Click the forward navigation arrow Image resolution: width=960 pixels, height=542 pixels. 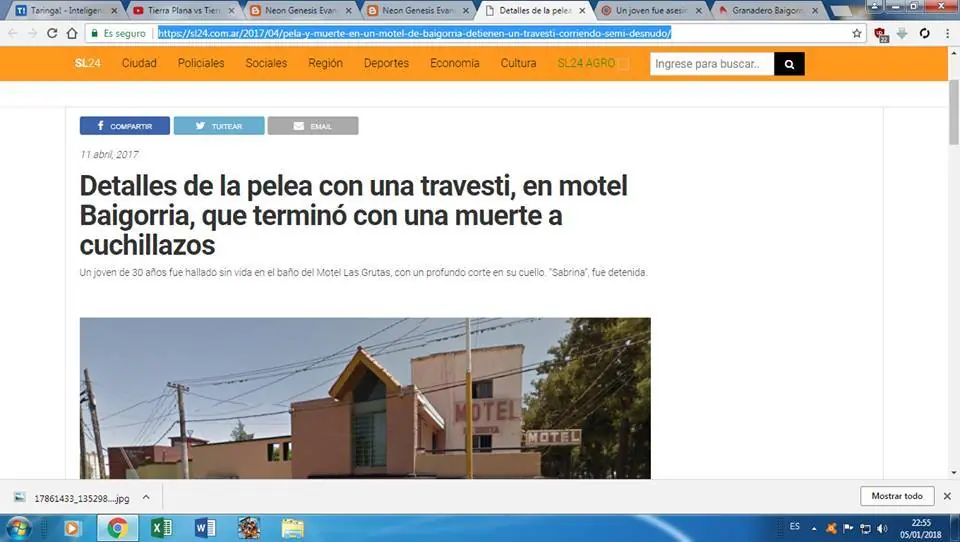[32, 33]
